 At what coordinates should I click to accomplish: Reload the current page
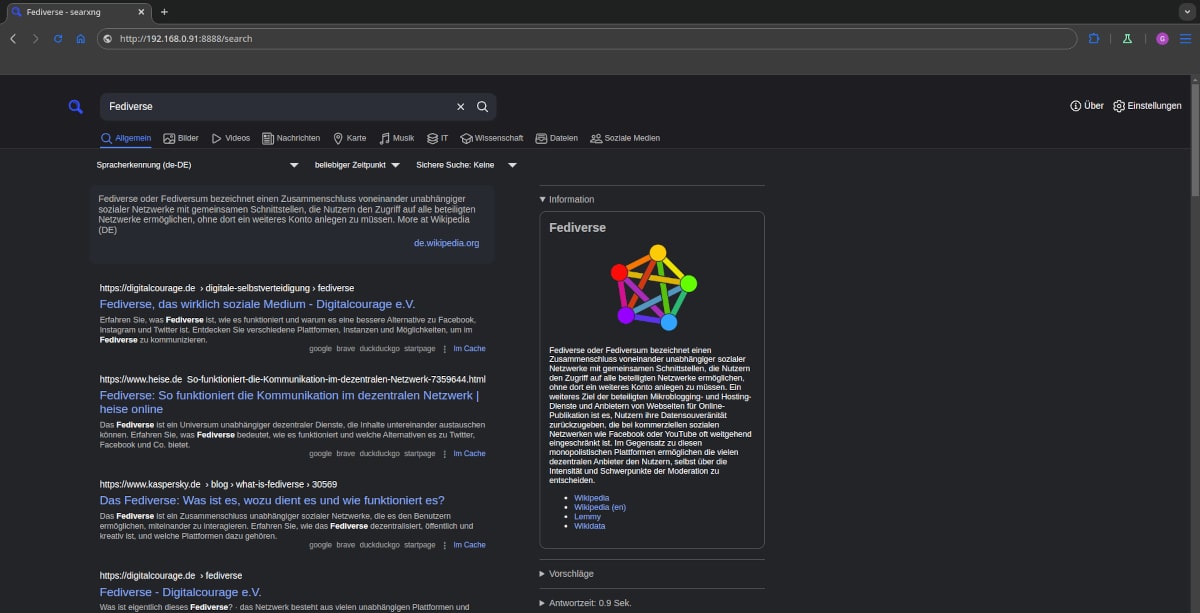coord(58,38)
